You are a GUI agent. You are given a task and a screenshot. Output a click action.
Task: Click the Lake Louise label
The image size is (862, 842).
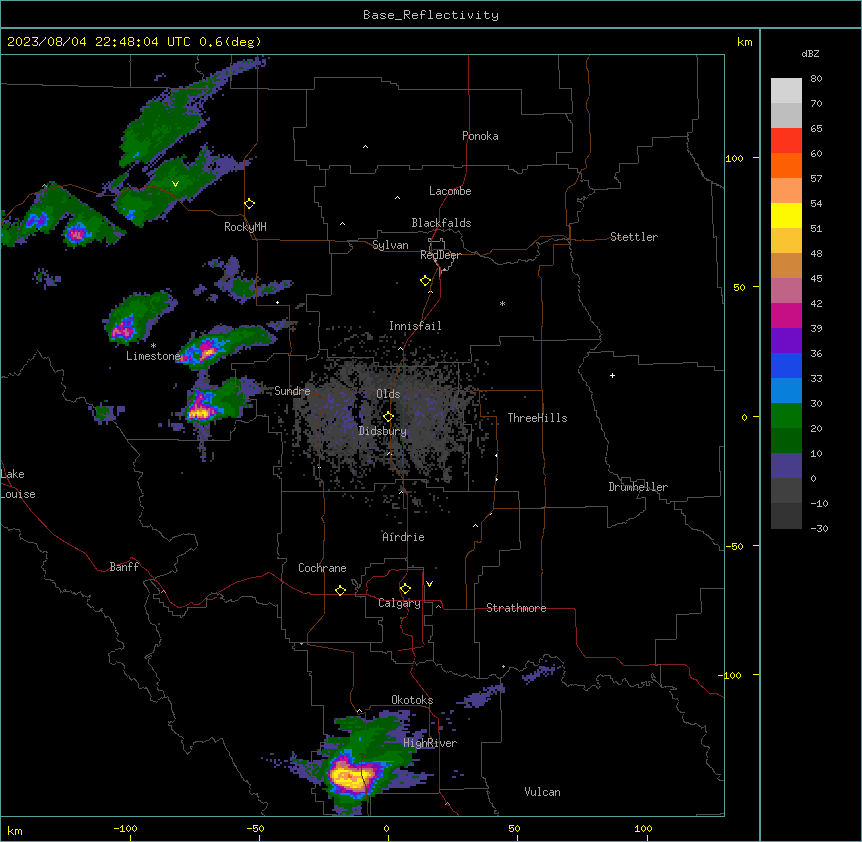click(x=16, y=484)
